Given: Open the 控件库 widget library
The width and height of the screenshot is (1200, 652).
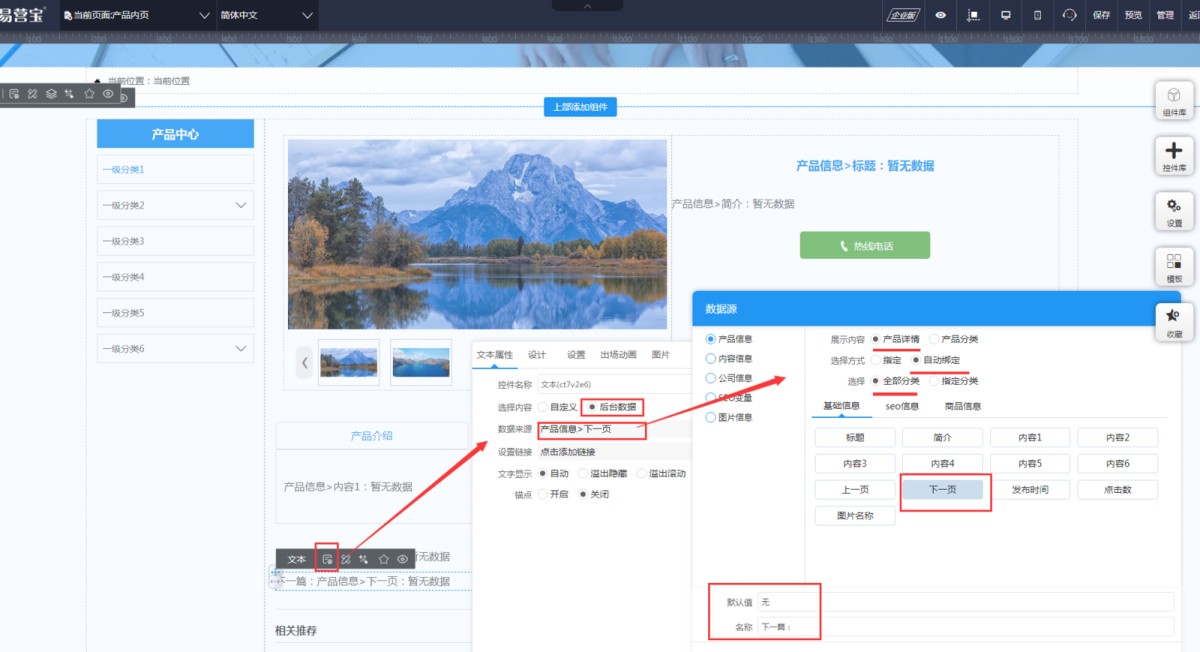Looking at the screenshot, I should pos(1174,156).
